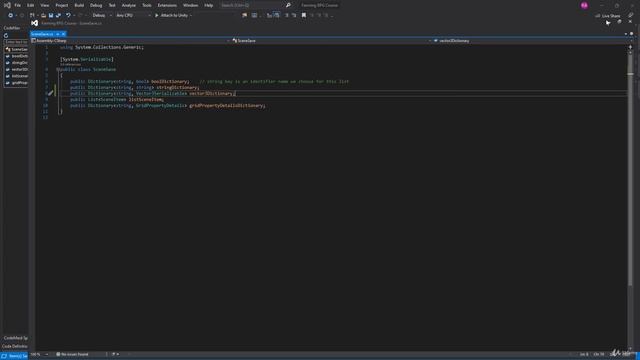This screenshot has width=640, height=360.
Task: Click vector3Dictionary in the code line
Action: pyautogui.click(x=211, y=93)
